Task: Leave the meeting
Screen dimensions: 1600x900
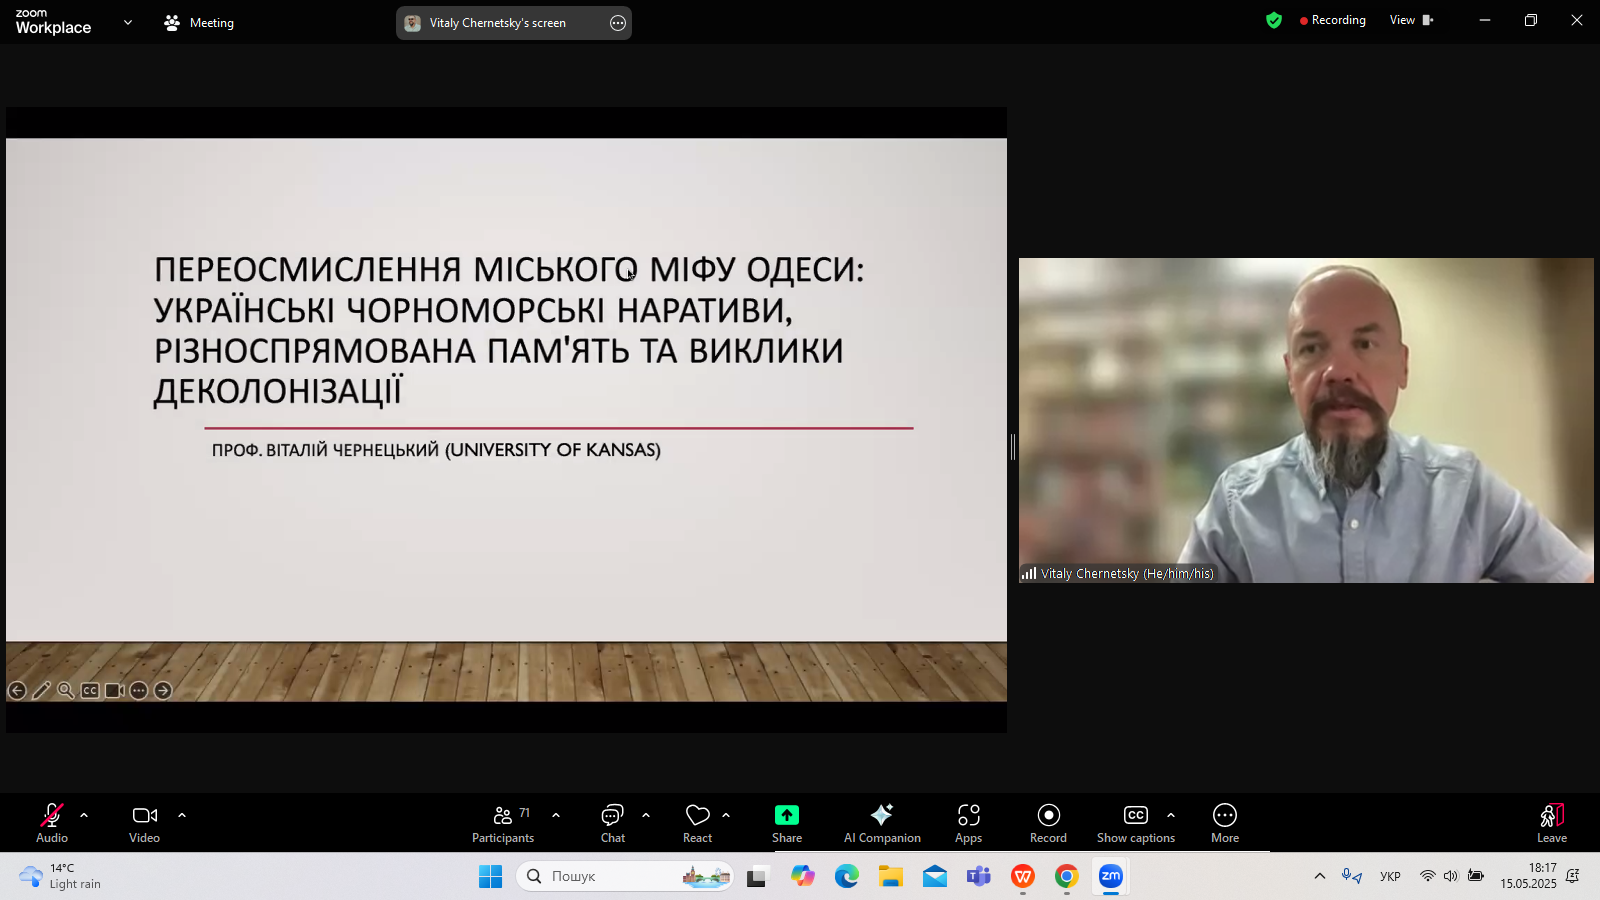Action: pos(1551,824)
